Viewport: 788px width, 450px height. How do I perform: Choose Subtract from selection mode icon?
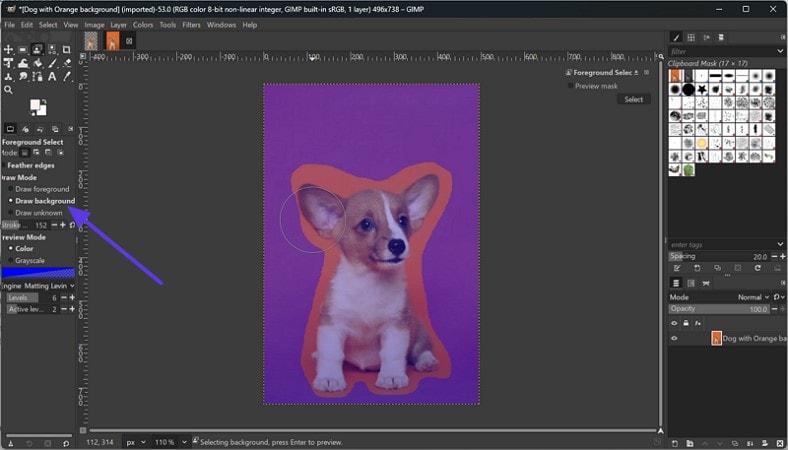click(x=48, y=152)
